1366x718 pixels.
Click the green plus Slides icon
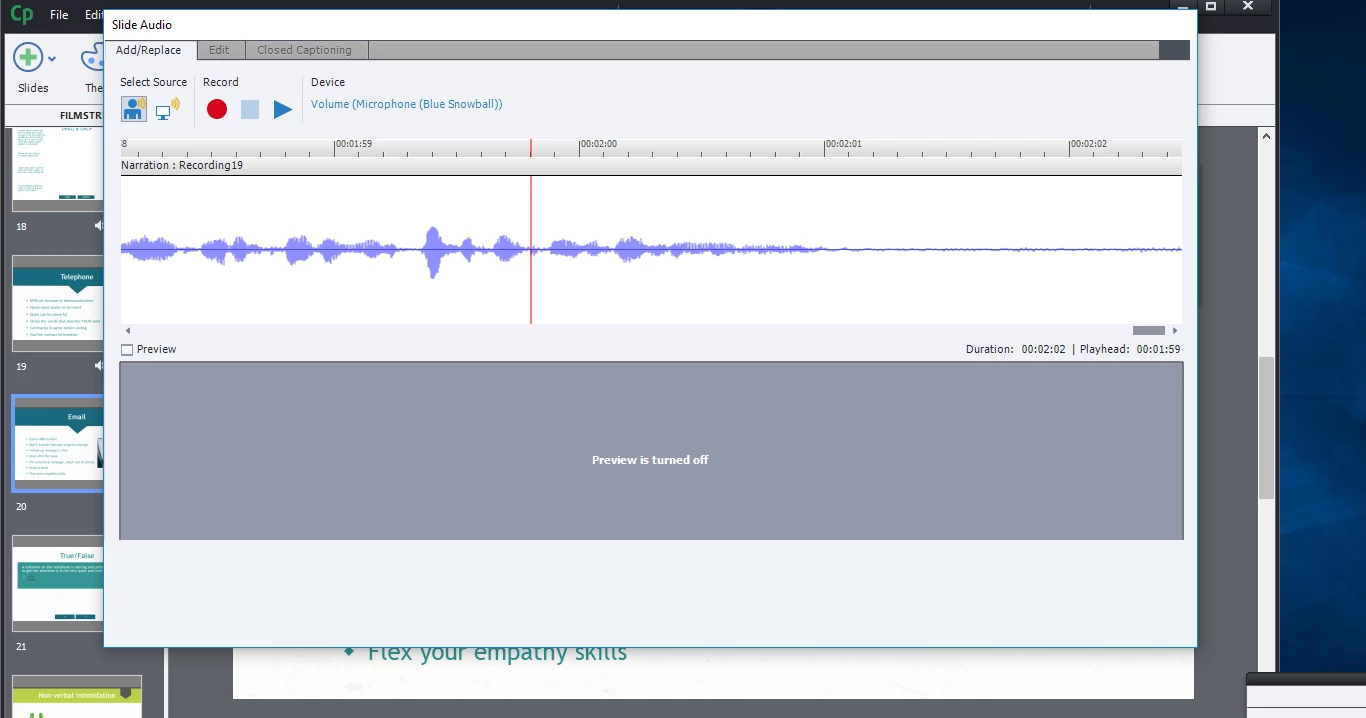click(28, 58)
